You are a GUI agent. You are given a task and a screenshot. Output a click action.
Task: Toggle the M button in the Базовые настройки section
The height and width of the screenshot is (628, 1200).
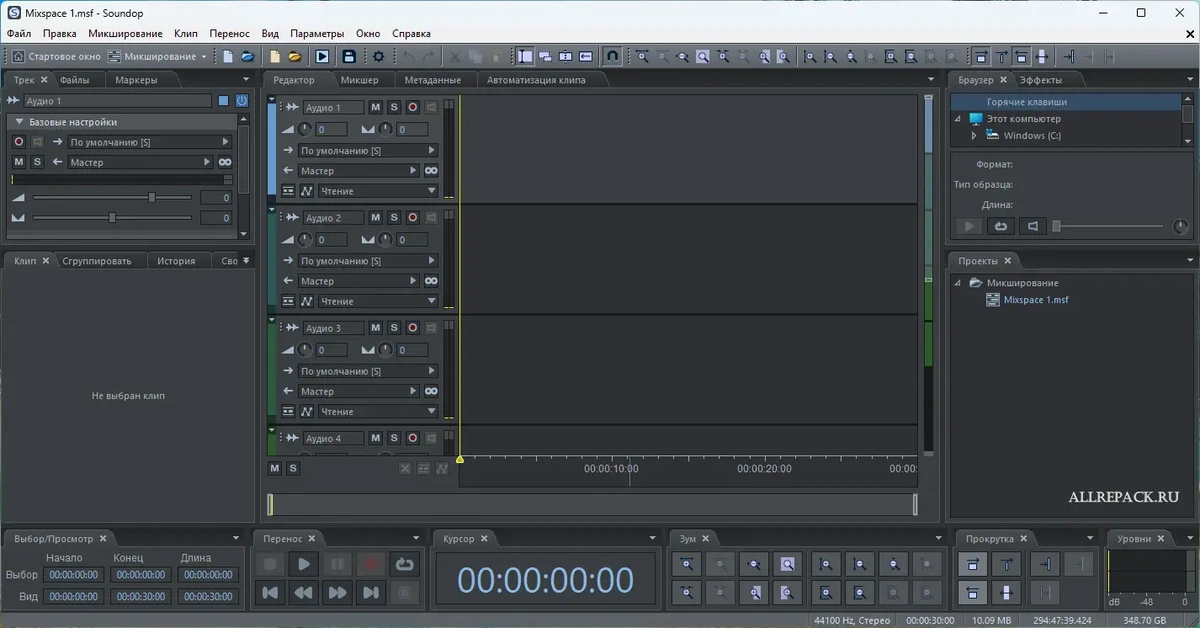(19, 162)
